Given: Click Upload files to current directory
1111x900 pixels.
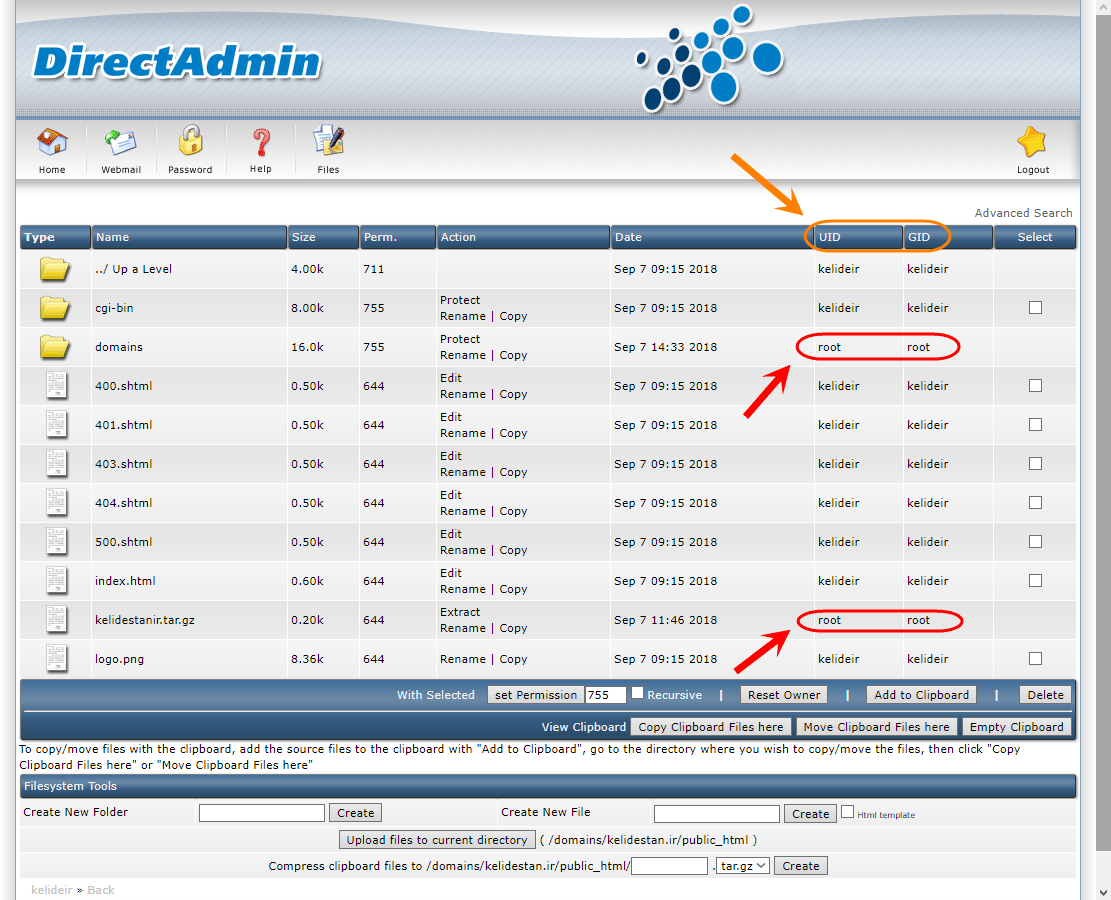Looking at the screenshot, I should click(436, 840).
